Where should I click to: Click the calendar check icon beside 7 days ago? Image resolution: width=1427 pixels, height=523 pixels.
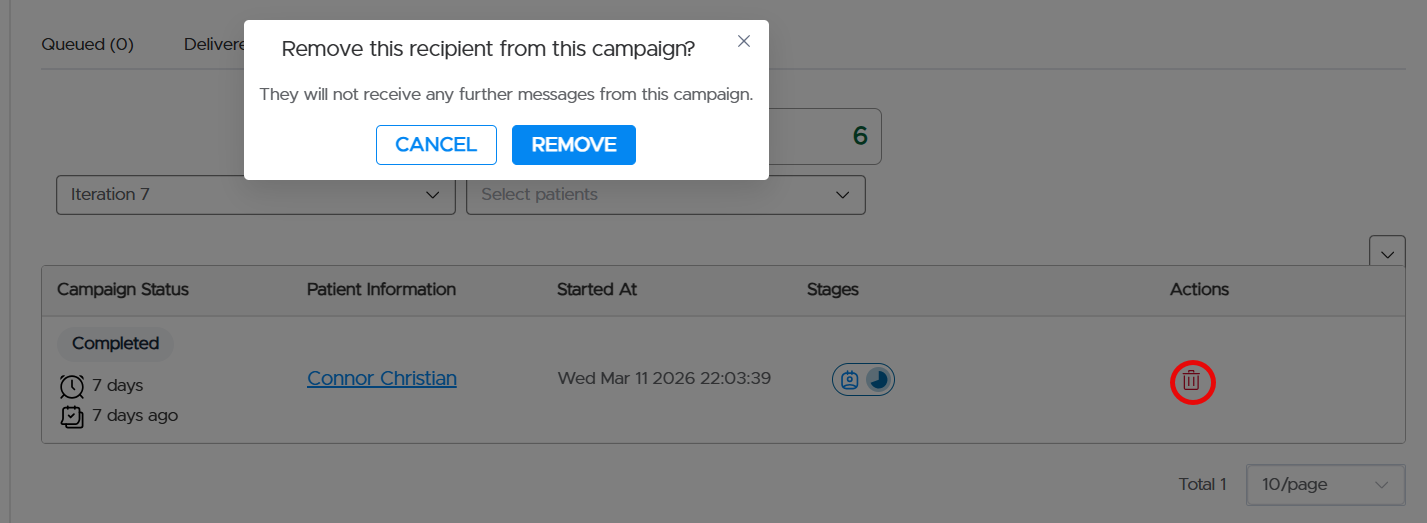(x=72, y=416)
